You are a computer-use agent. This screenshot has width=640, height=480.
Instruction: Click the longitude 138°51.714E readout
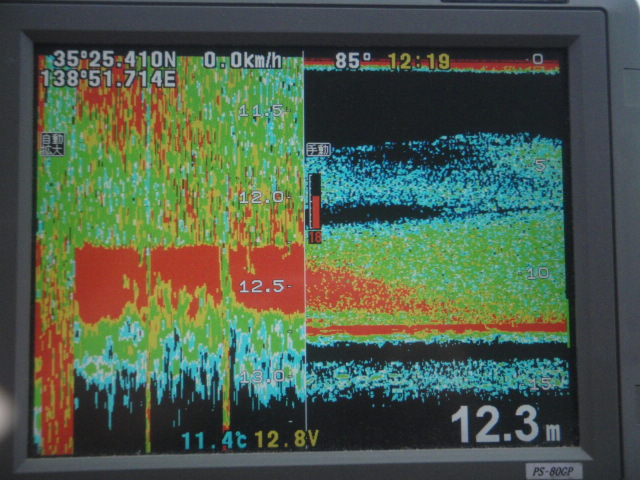(107, 78)
